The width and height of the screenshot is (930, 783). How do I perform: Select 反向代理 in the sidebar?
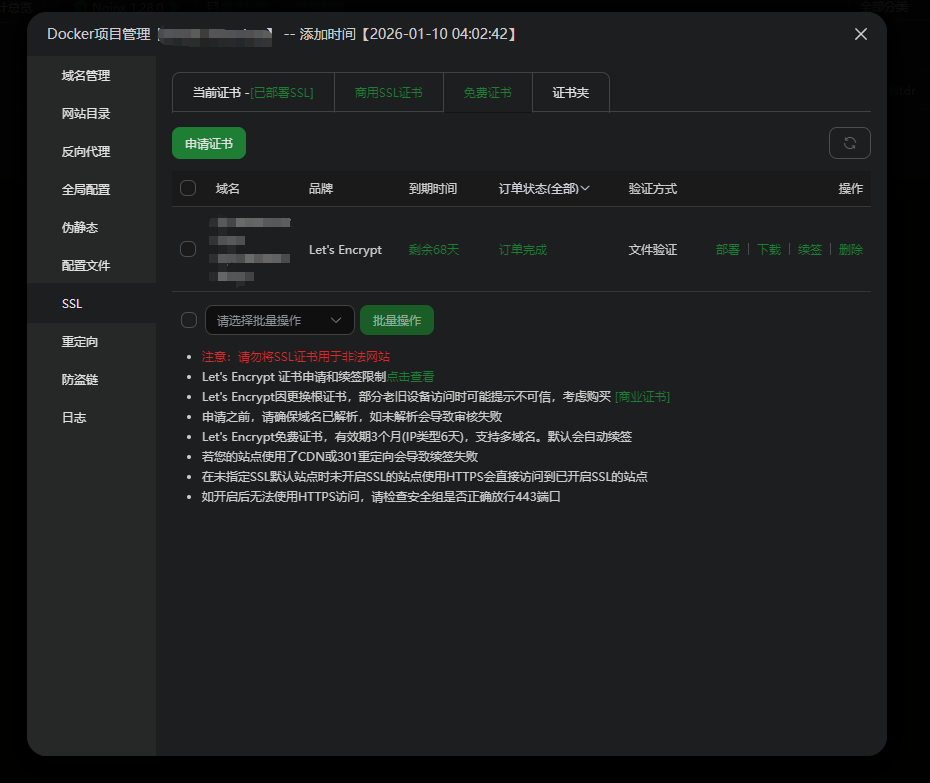[x=86, y=152]
